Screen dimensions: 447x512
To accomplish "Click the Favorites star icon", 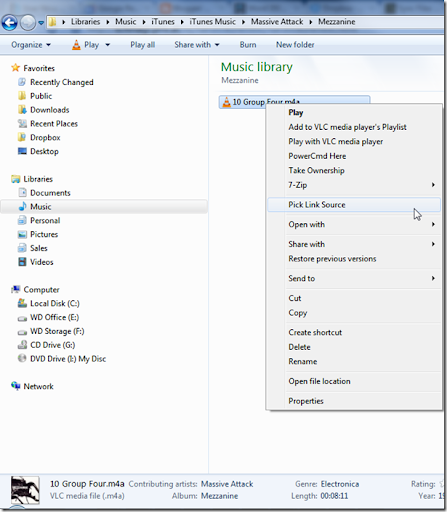I will pos(15,68).
